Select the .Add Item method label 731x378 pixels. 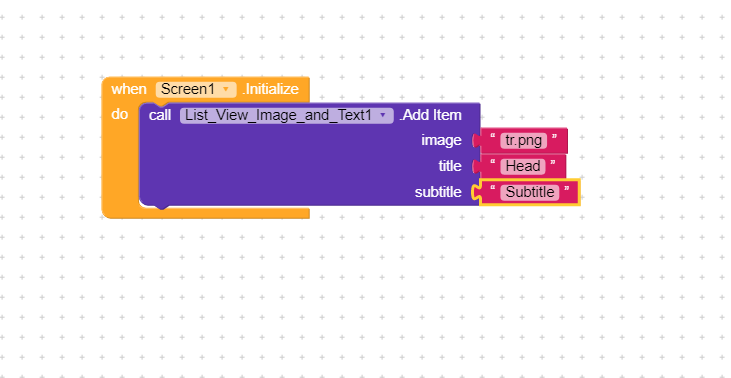point(430,115)
